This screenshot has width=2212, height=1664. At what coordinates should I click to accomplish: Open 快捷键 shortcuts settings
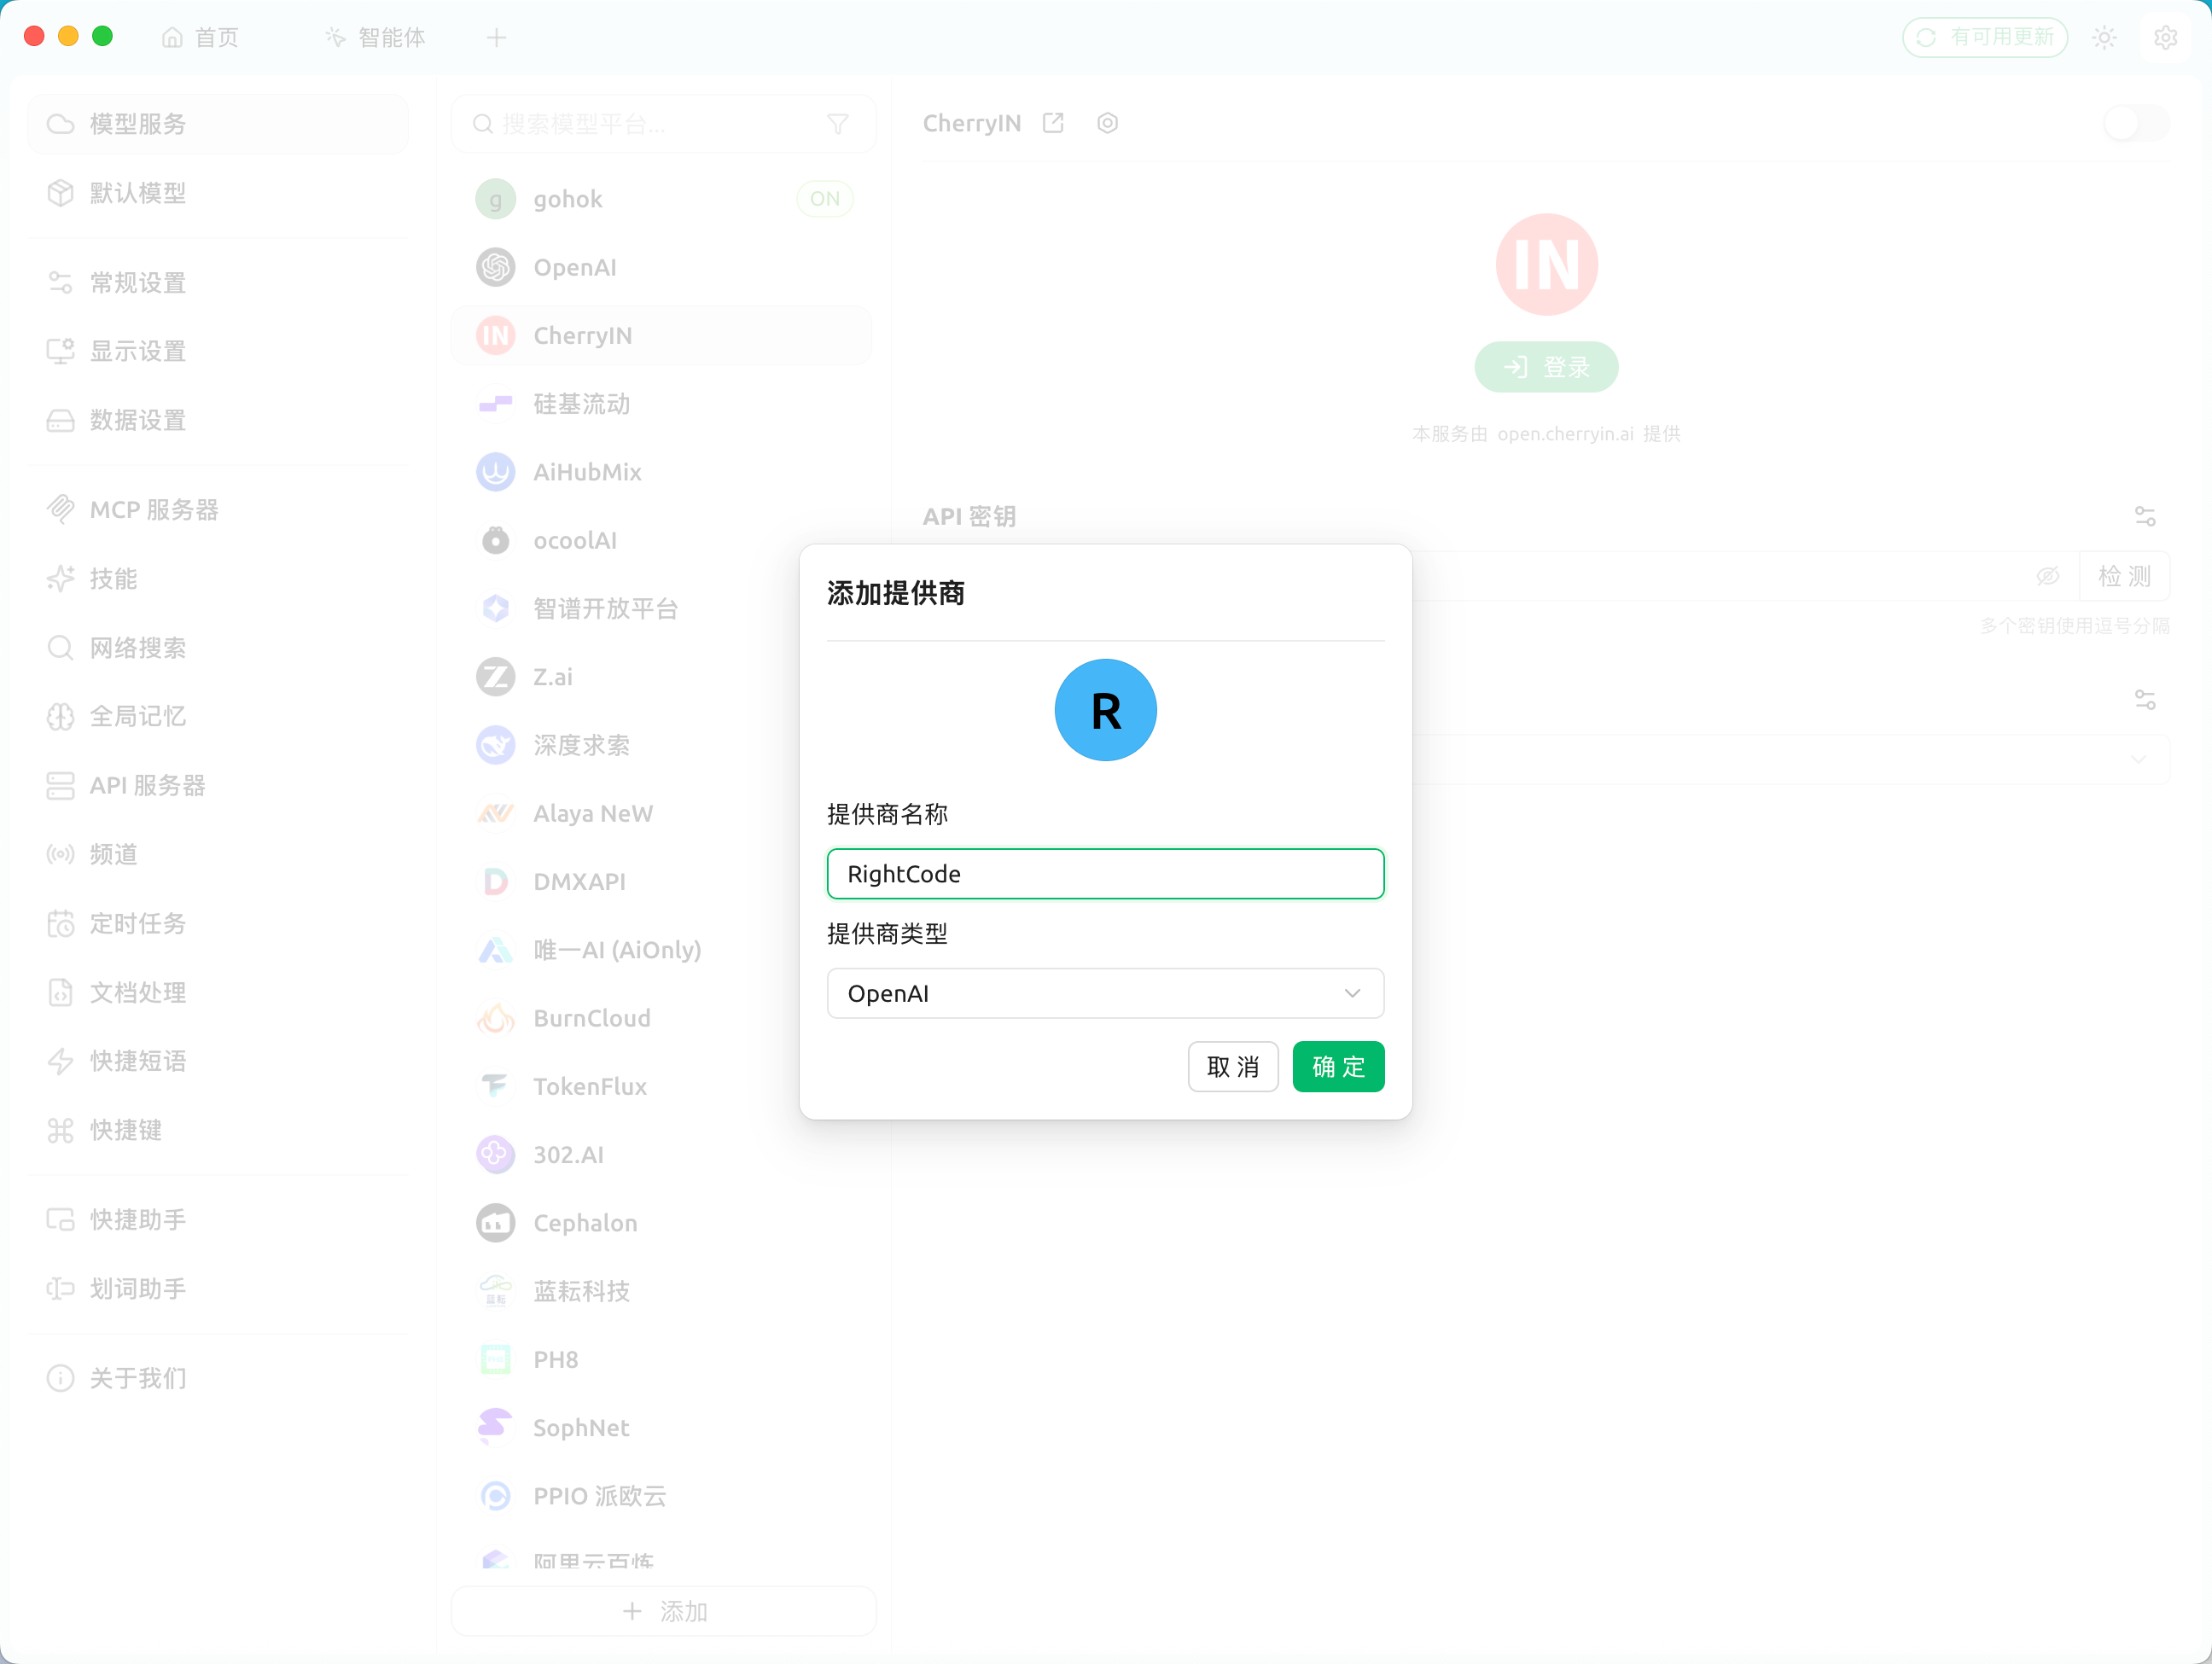pos(218,1130)
